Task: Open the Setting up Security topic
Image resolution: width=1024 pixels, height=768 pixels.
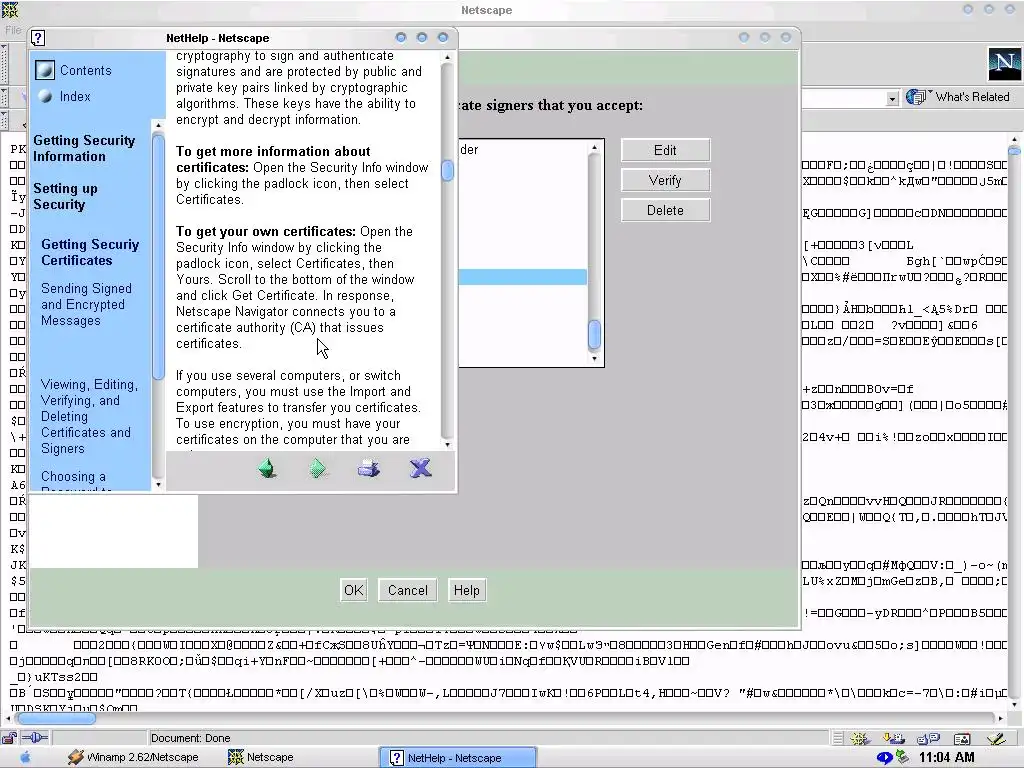Action: click(65, 197)
